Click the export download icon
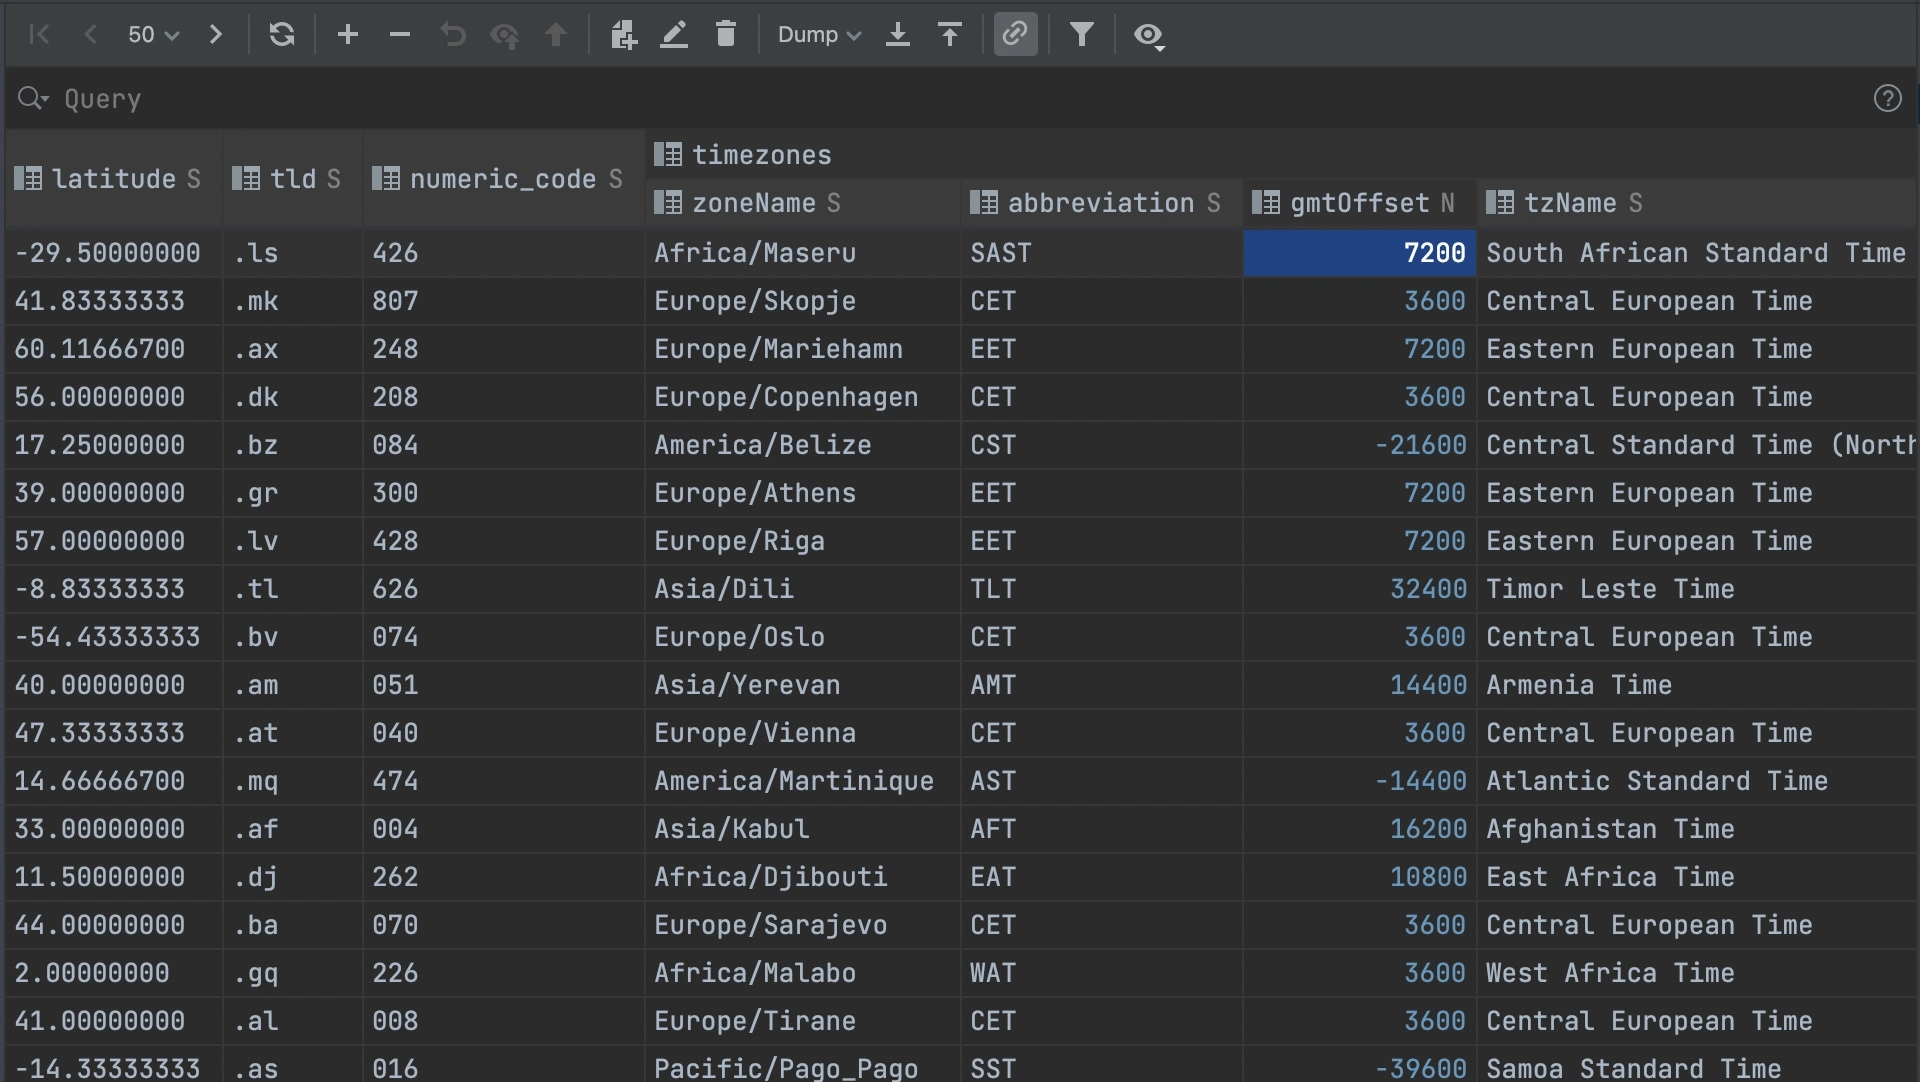The height and width of the screenshot is (1082, 1920). click(x=898, y=35)
